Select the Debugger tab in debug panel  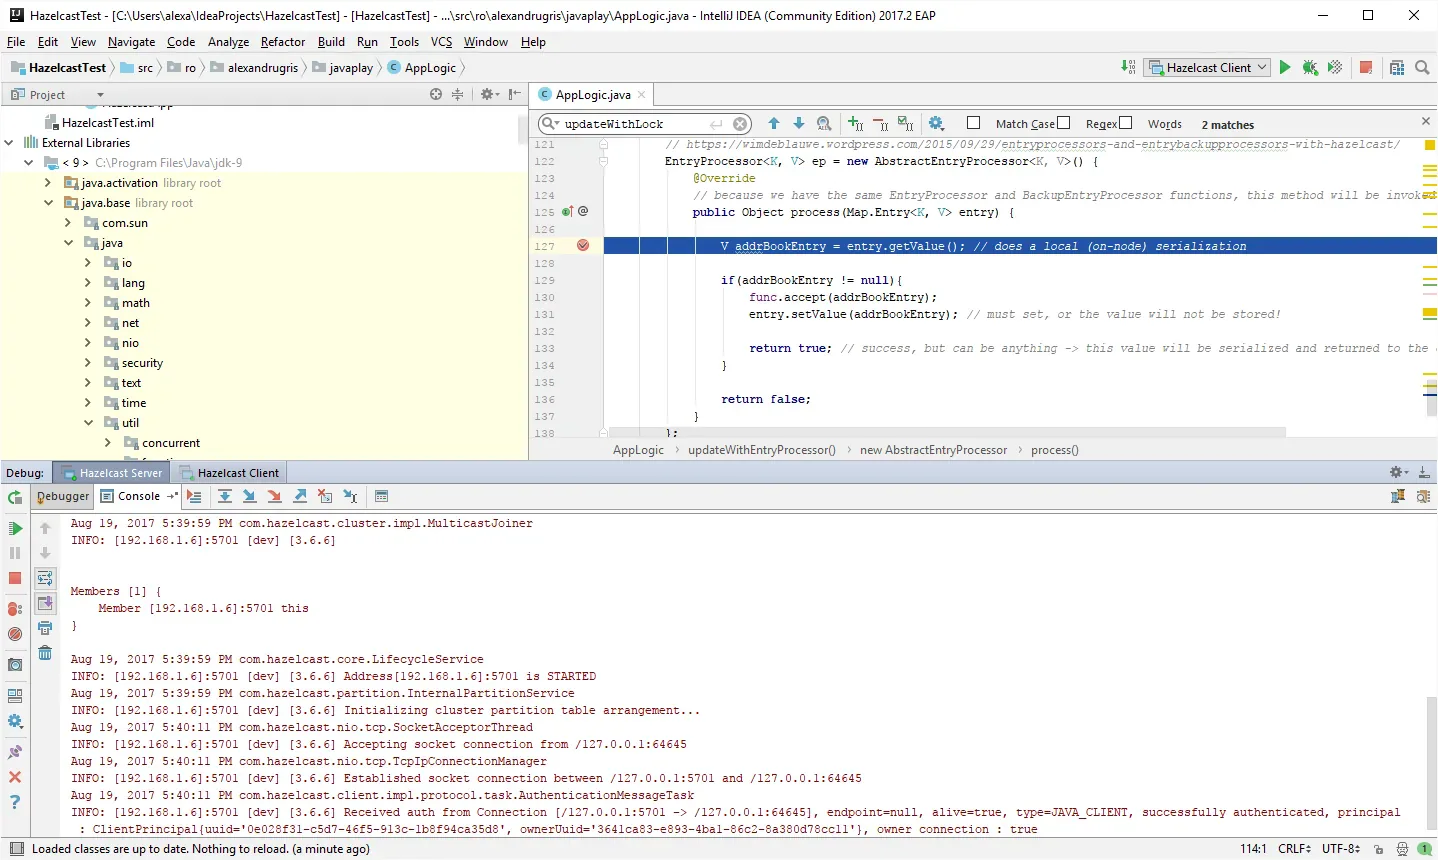pos(63,496)
